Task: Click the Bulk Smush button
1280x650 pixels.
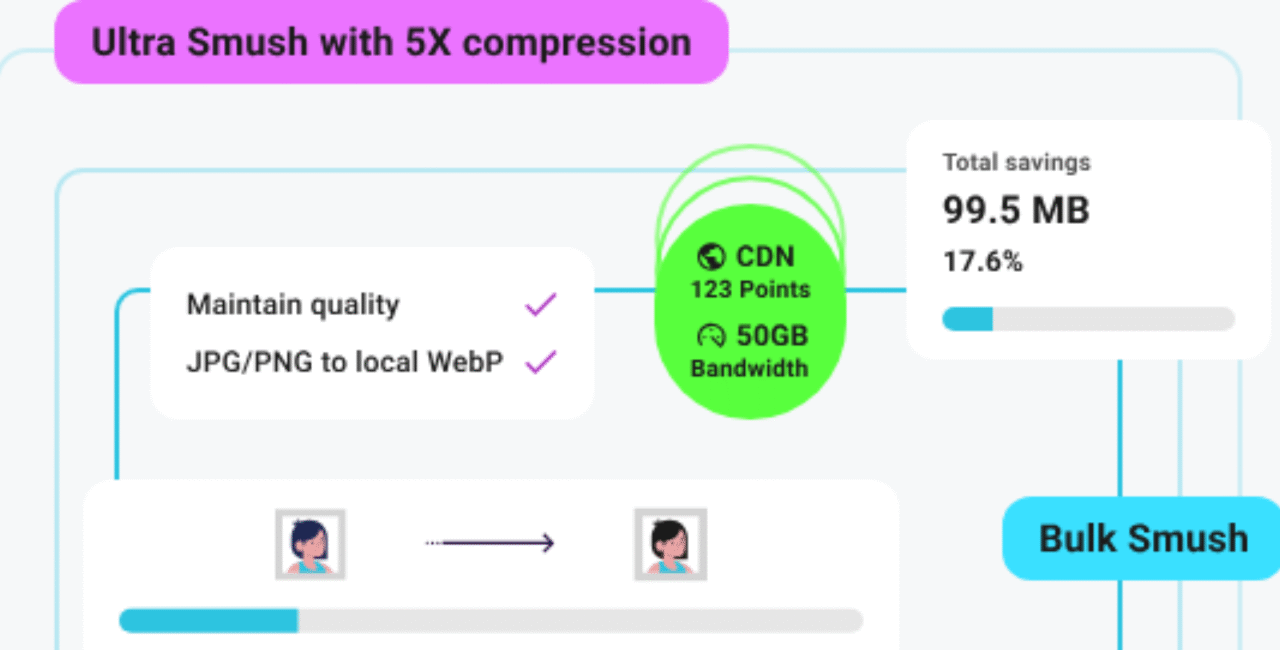Action: [x=1143, y=538]
